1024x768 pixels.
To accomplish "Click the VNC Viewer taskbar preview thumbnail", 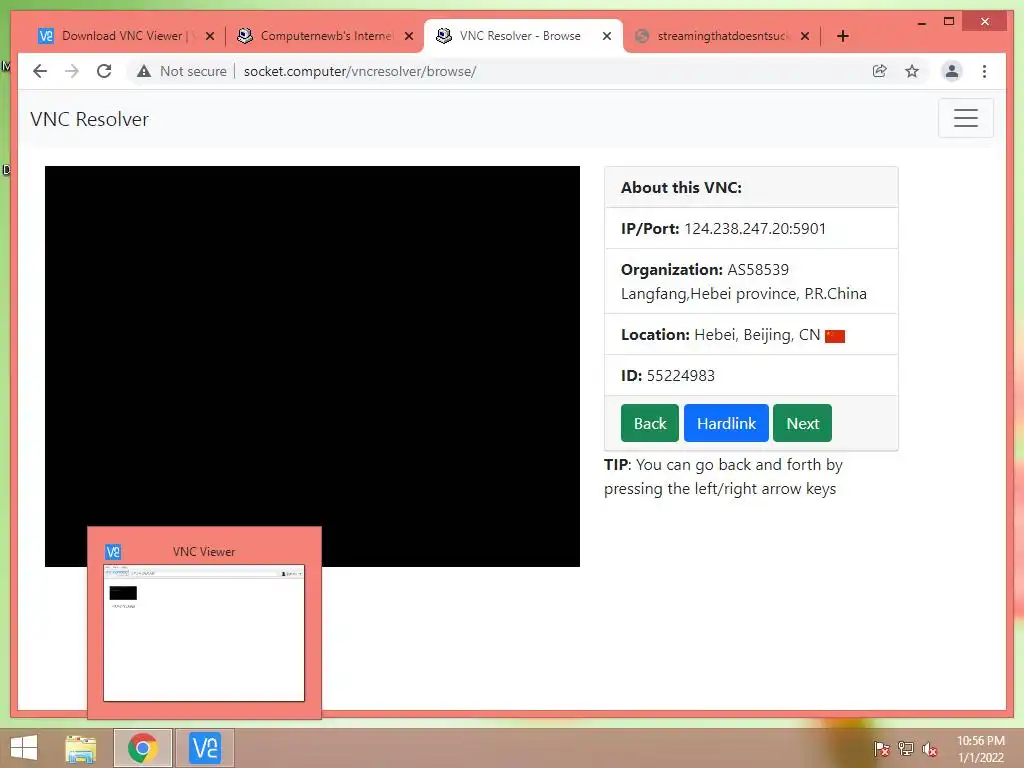I will (204, 633).
